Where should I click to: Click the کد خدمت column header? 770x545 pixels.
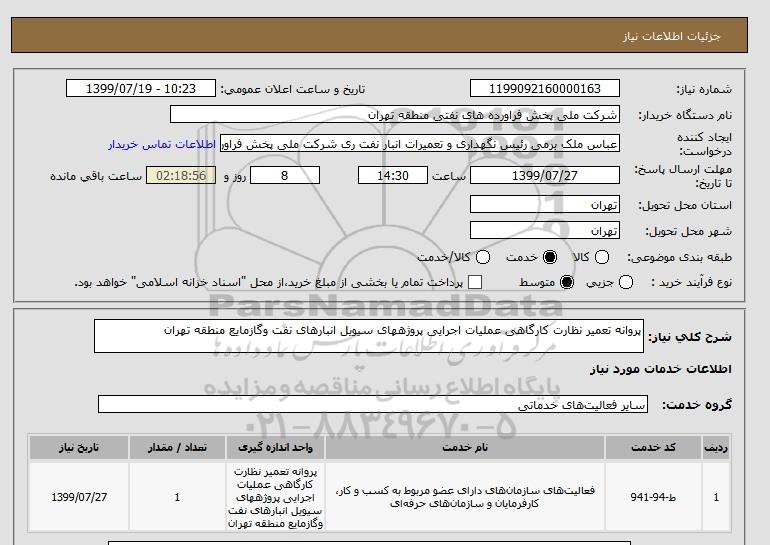pos(653,447)
